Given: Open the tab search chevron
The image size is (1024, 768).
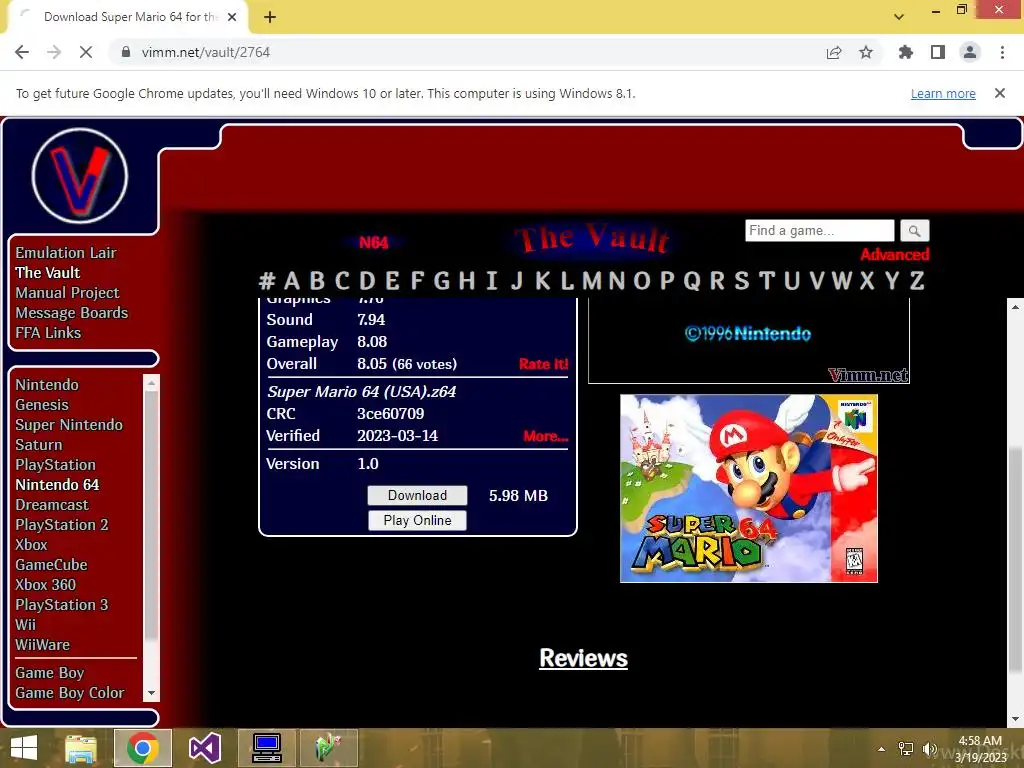Looking at the screenshot, I should [x=899, y=17].
